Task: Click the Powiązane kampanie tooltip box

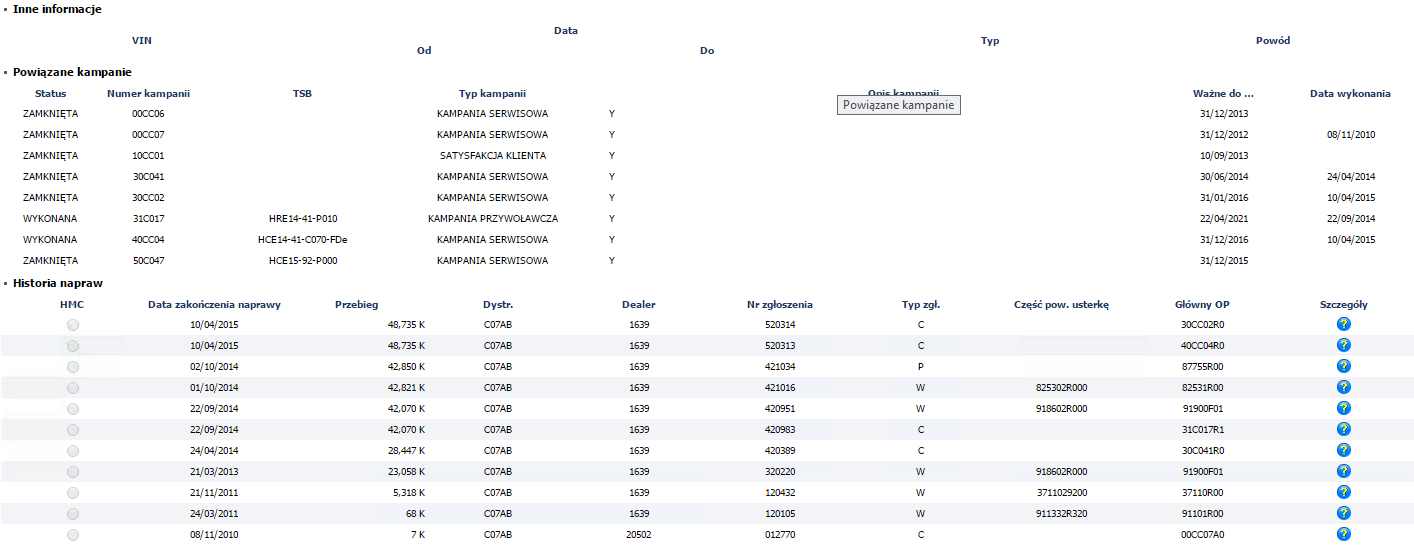Action: pyautogui.click(x=898, y=105)
